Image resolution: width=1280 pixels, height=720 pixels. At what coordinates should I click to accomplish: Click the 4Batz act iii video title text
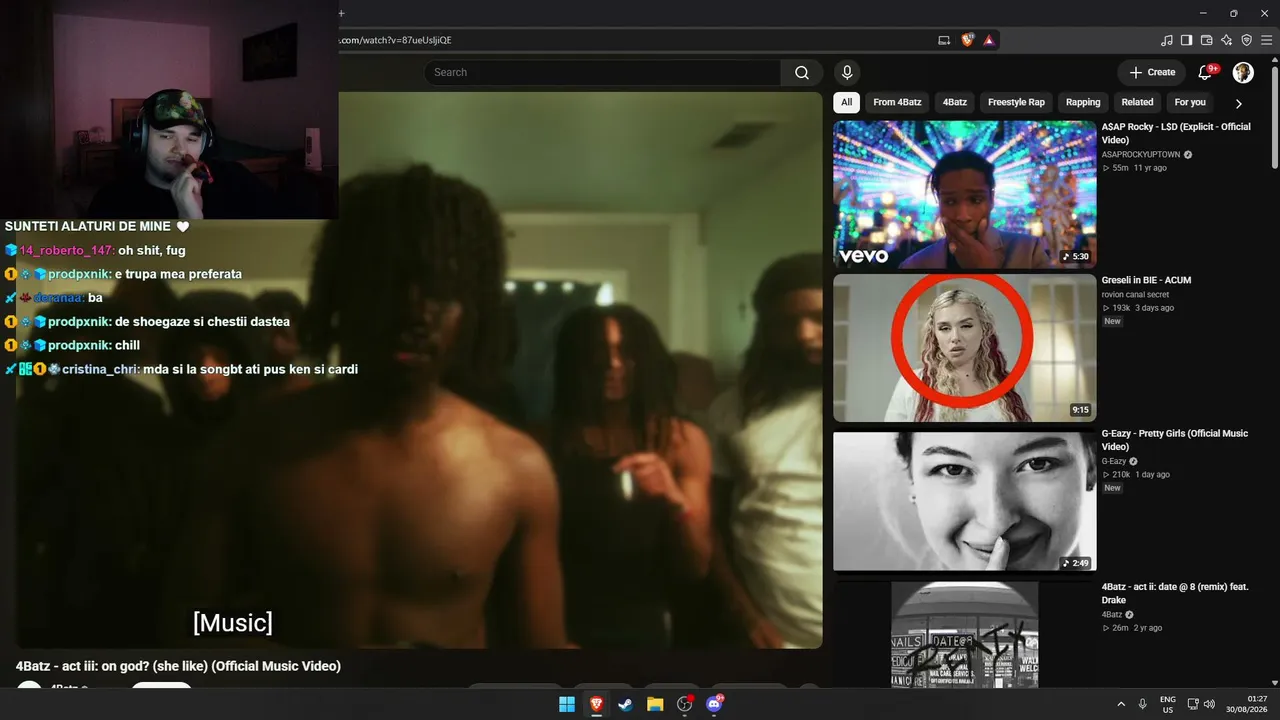pos(178,666)
